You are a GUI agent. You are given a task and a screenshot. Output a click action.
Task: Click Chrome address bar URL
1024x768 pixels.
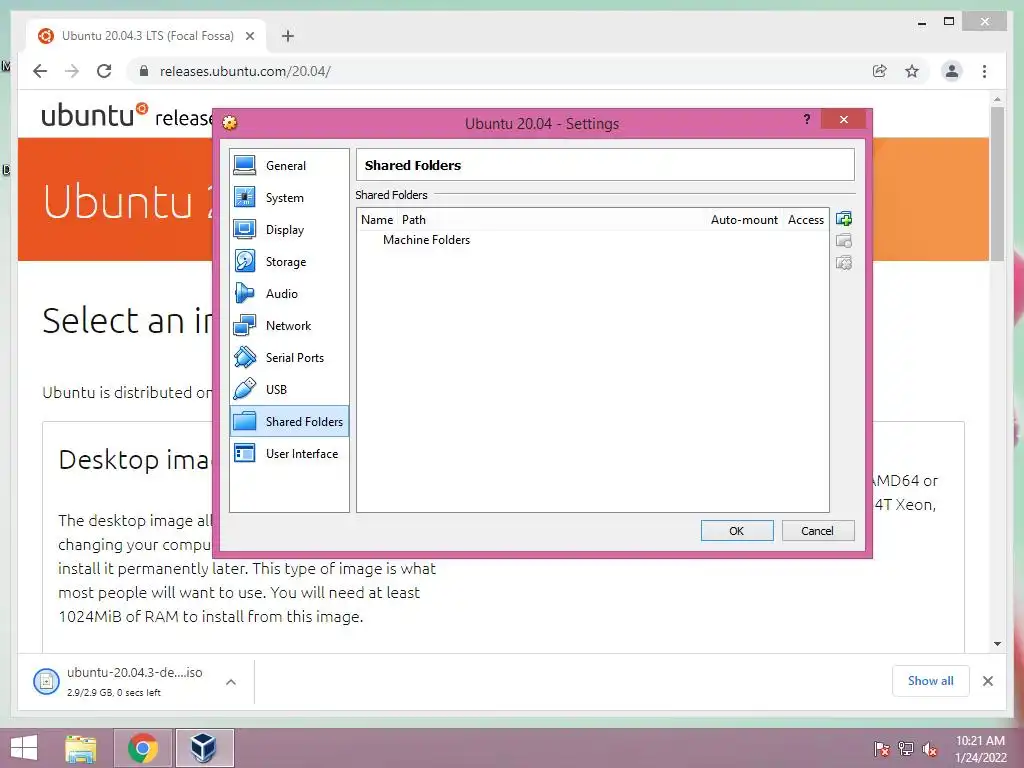[x=246, y=71]
